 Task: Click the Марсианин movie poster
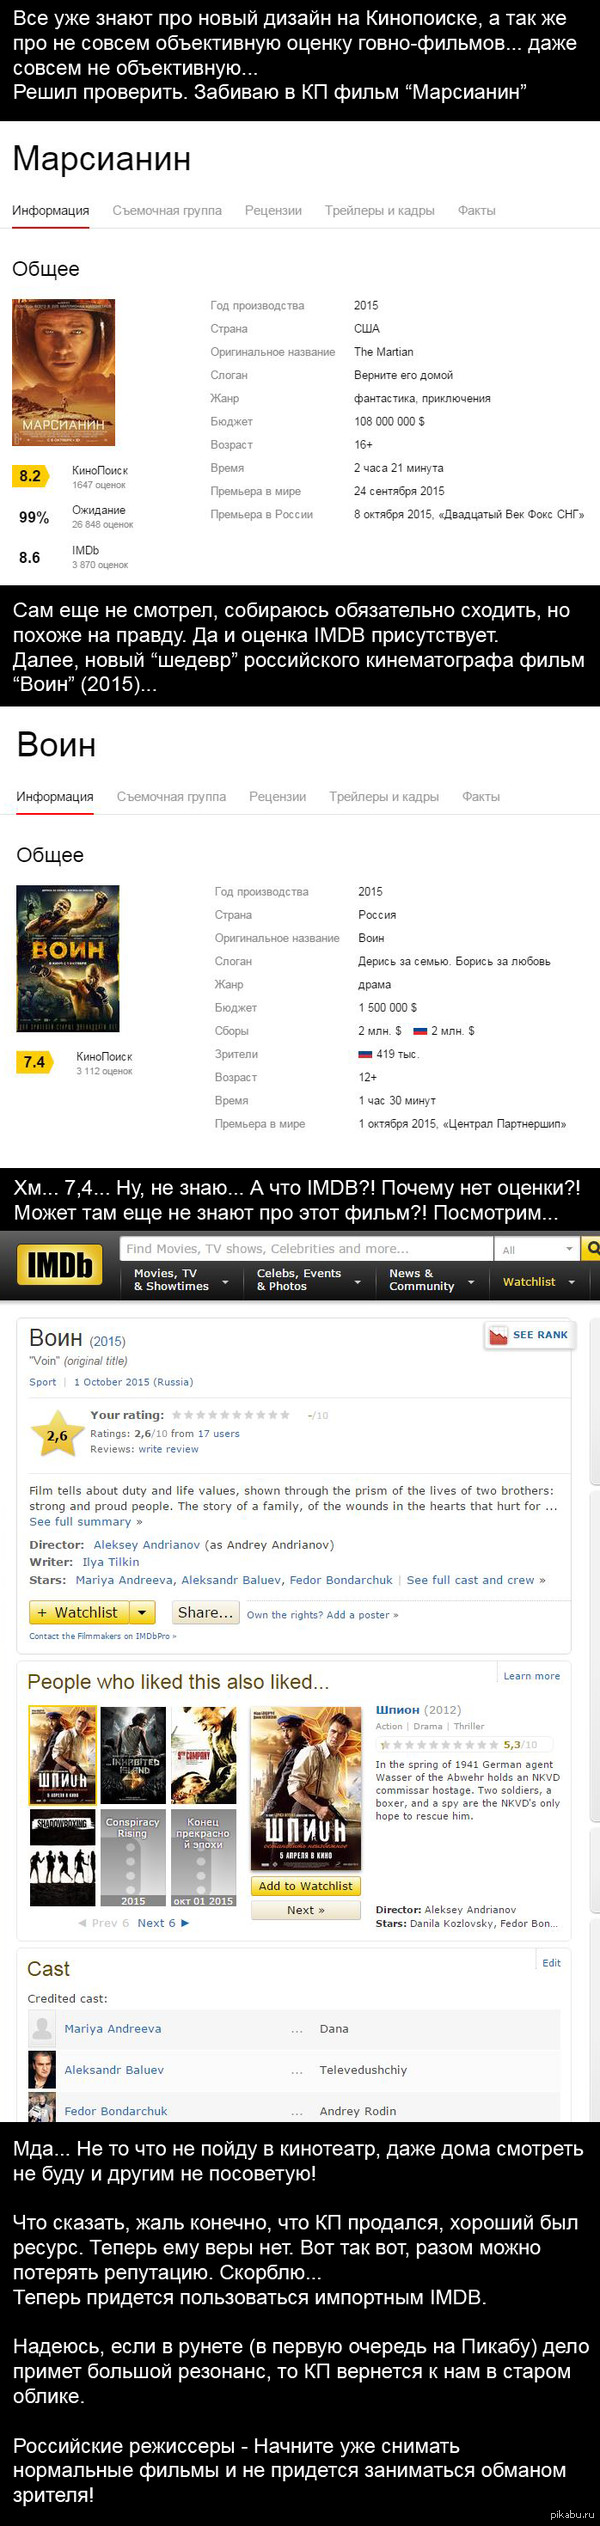point(63,372)
